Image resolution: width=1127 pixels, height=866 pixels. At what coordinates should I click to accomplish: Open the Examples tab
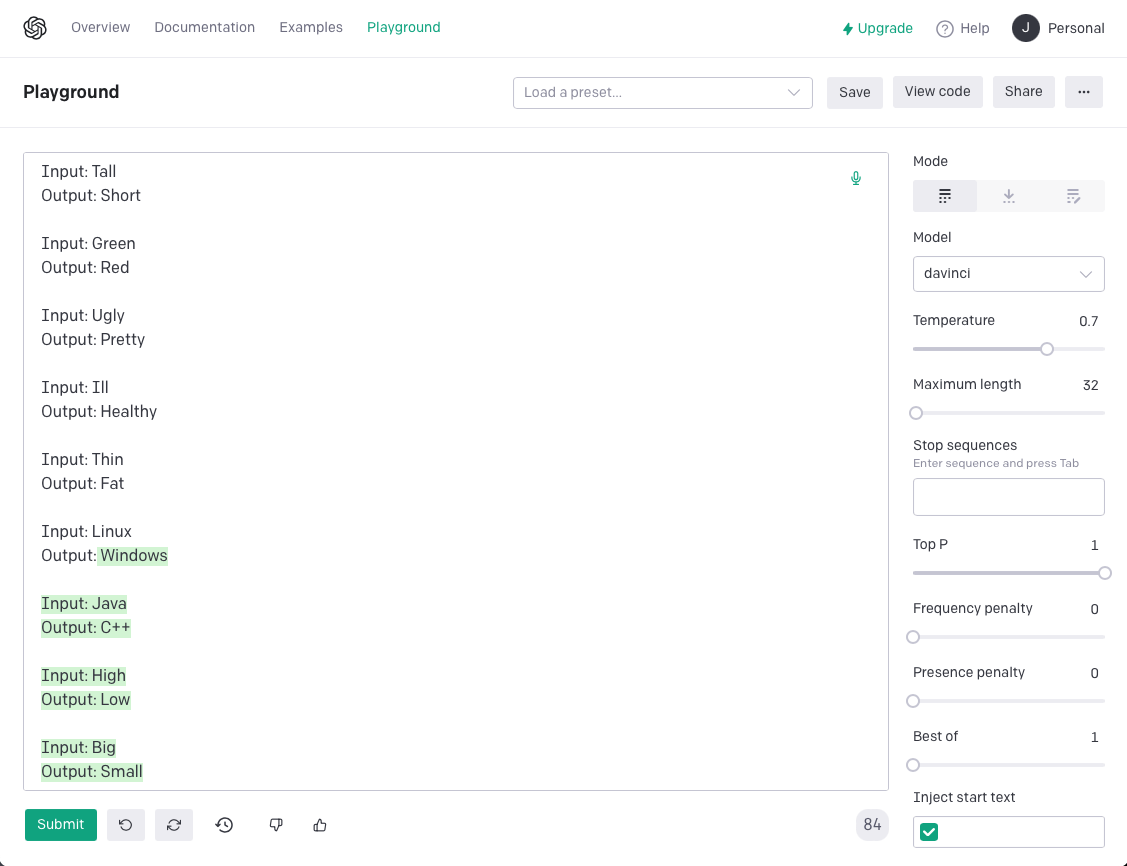coord(311,28)
